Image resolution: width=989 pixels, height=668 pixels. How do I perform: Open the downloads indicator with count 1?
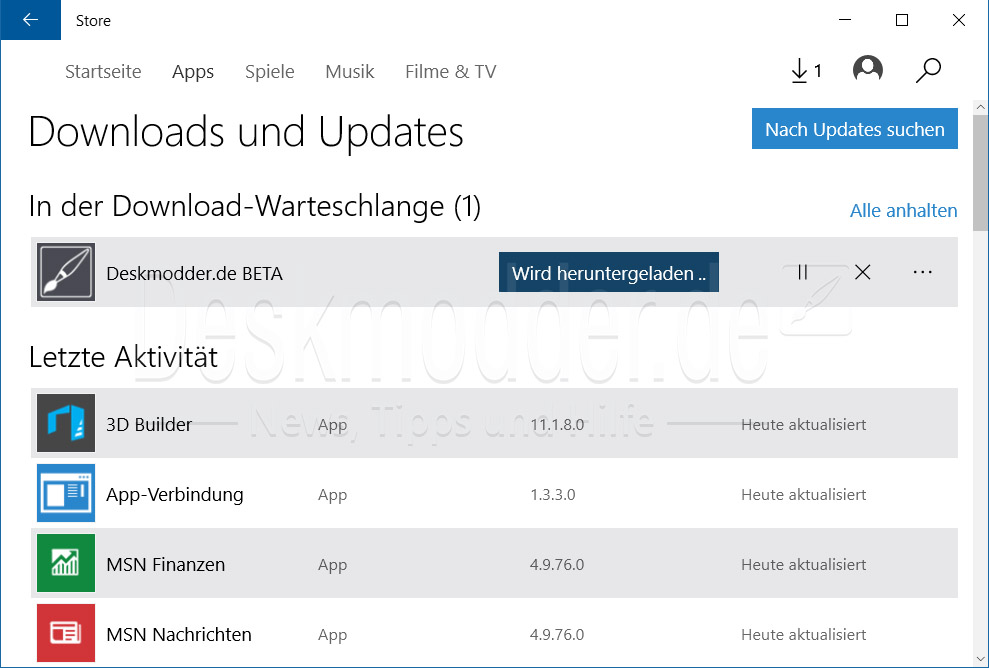(x=806, y=70)
